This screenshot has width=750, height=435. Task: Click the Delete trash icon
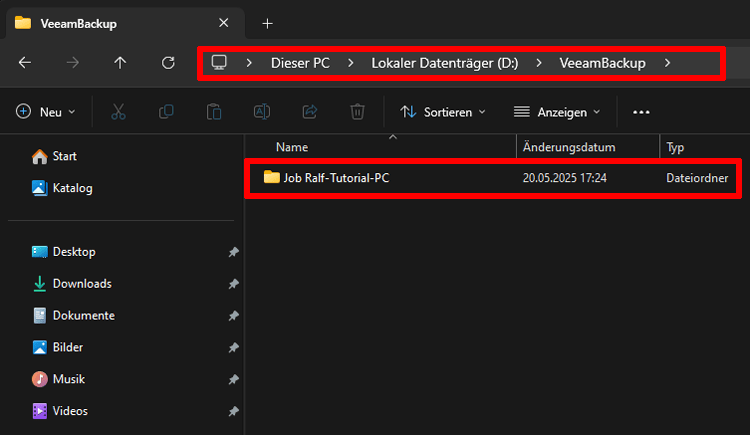click(357, 112)
